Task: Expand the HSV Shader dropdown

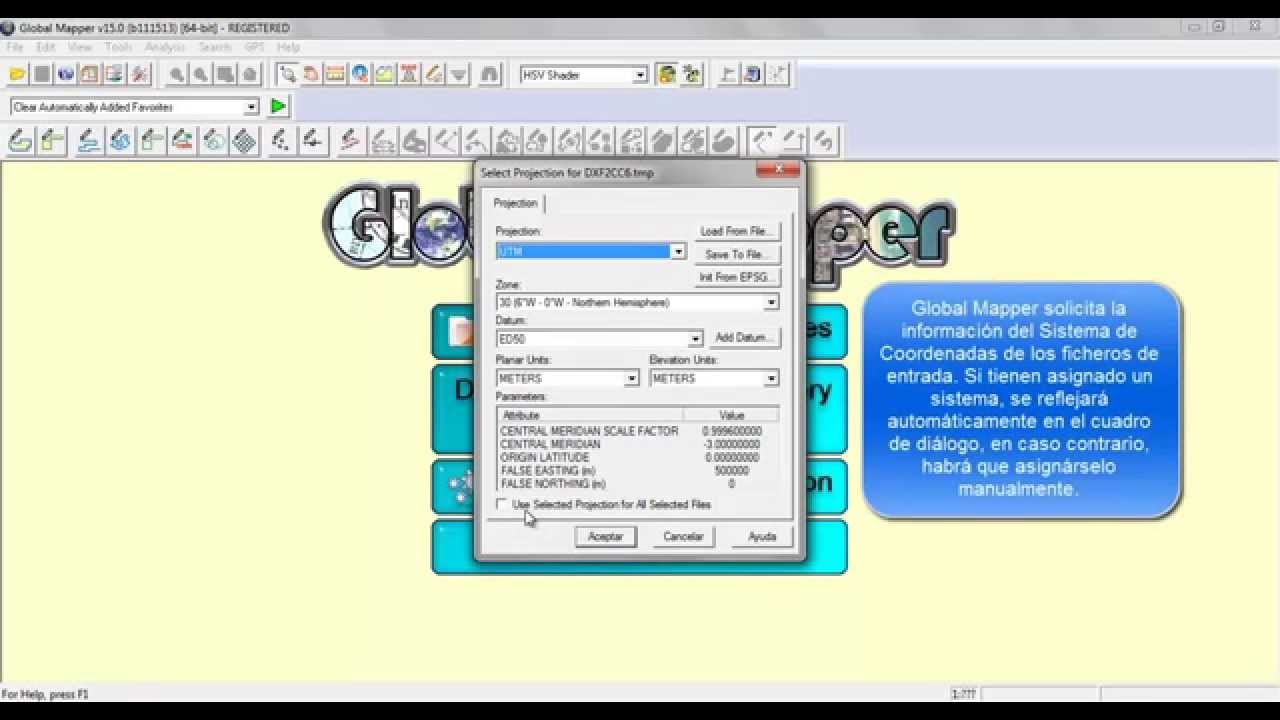Action: tap(640, 75)
